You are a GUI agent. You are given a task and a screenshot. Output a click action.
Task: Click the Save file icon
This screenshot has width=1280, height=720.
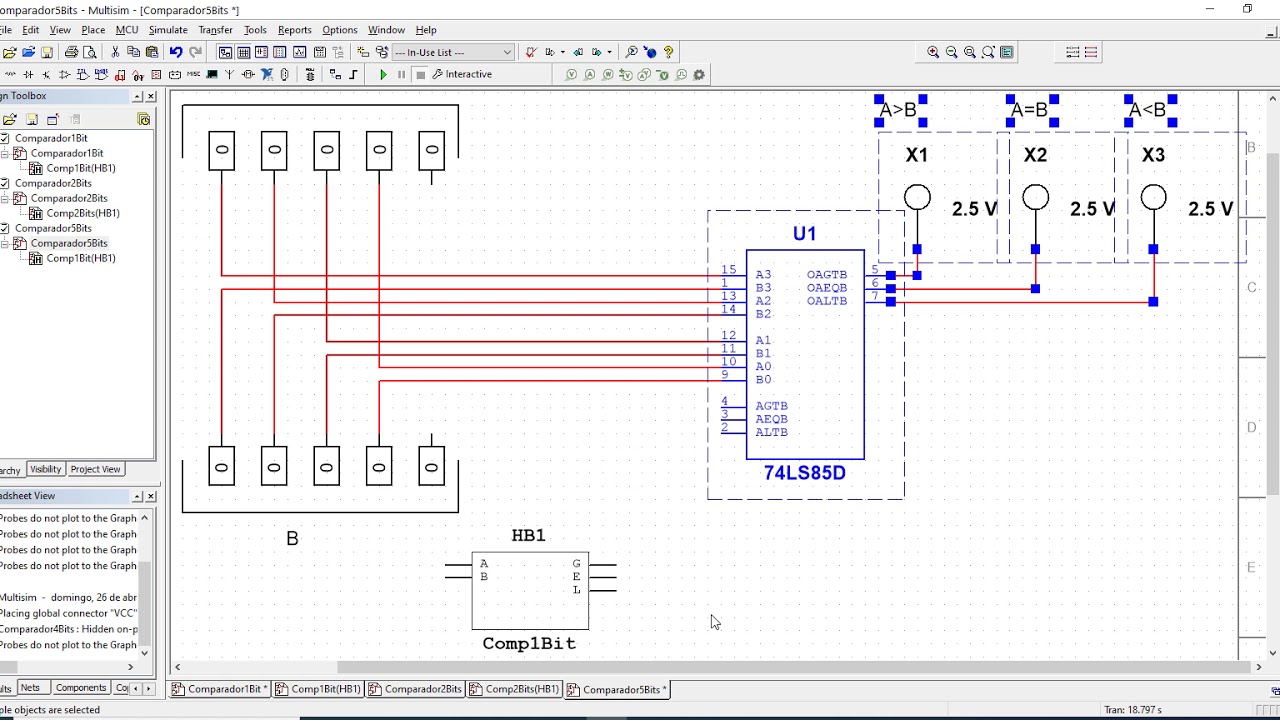coord(47,52)
